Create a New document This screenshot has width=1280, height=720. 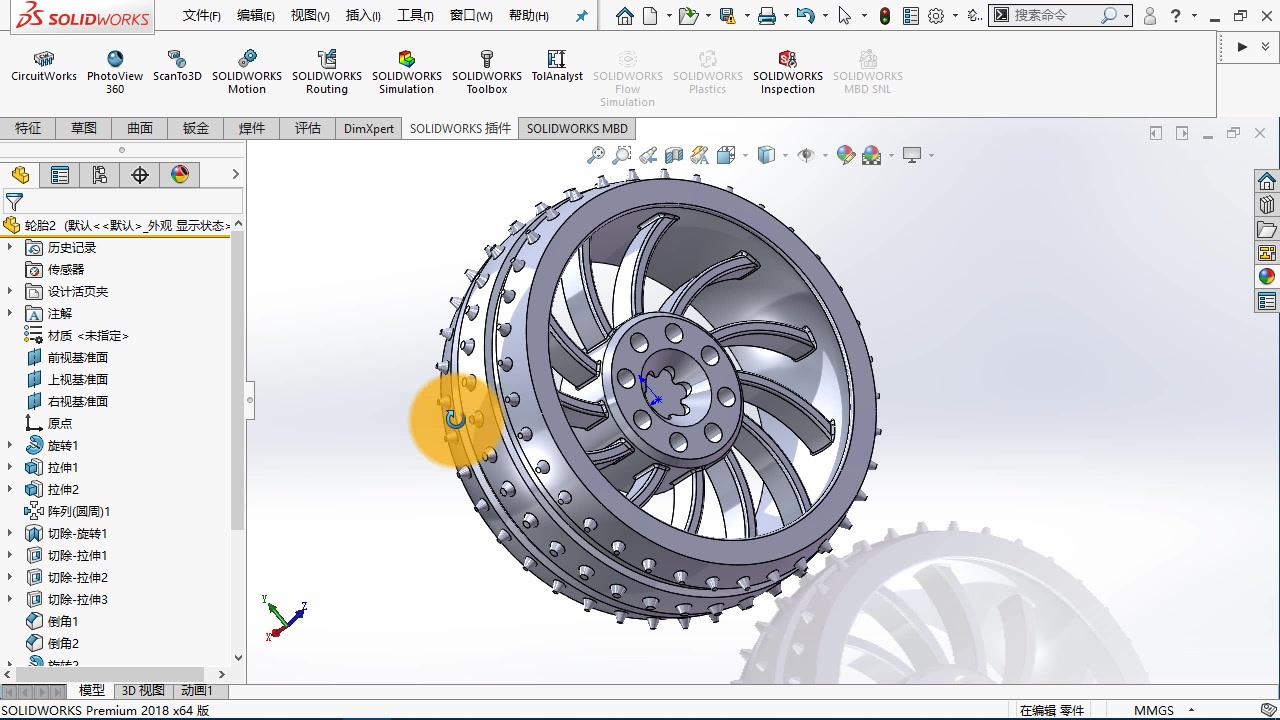click(x=651, y=15)
